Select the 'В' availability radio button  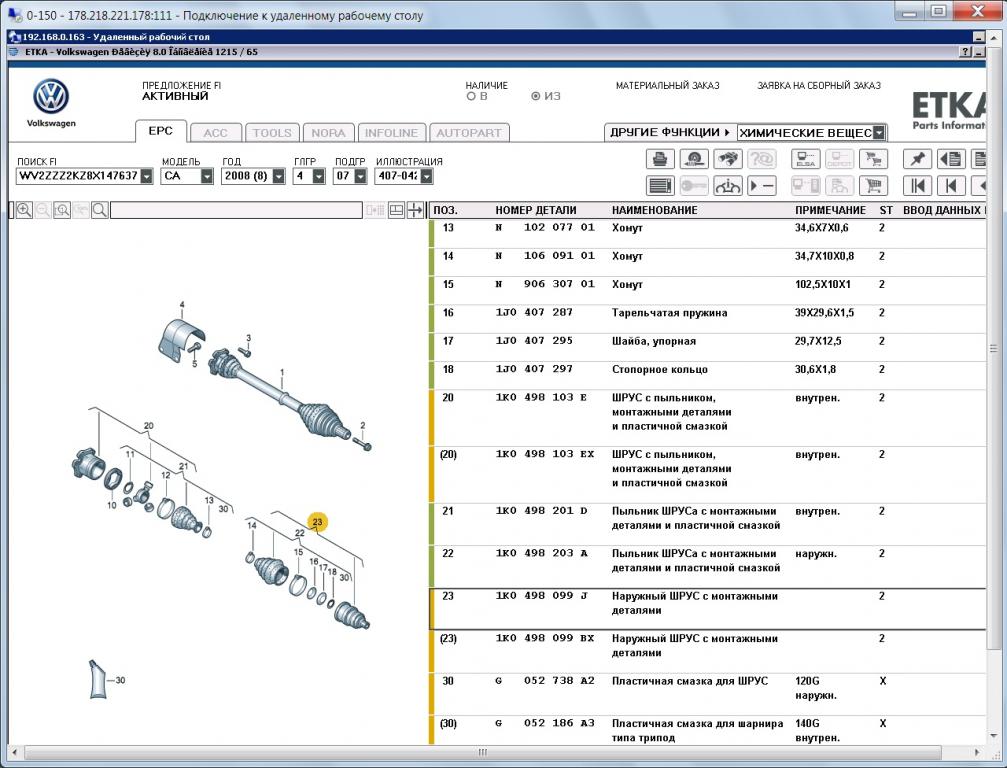coord(471,96)
